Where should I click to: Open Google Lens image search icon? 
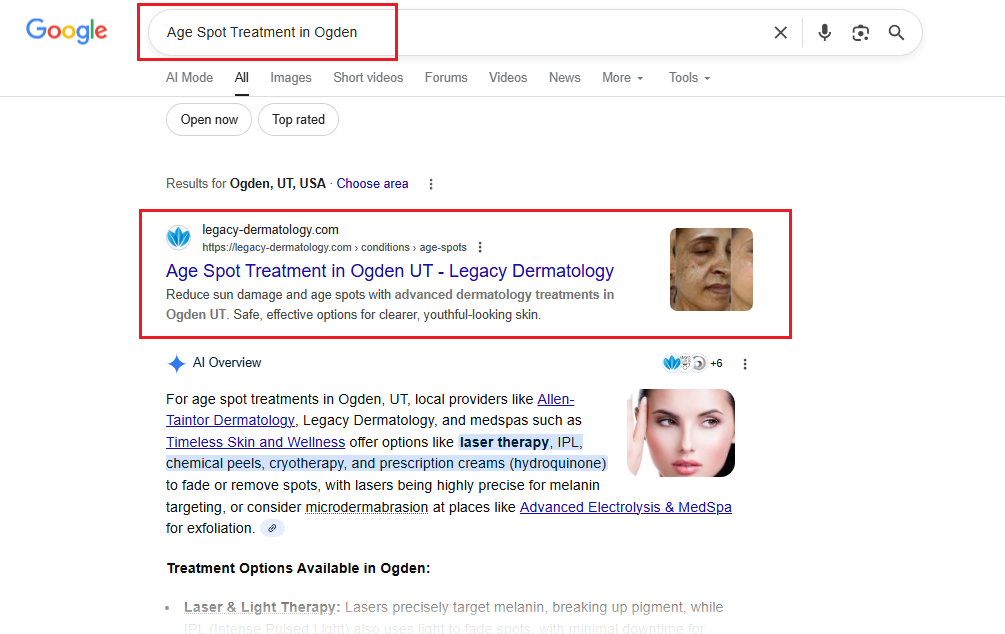[860, 33]
